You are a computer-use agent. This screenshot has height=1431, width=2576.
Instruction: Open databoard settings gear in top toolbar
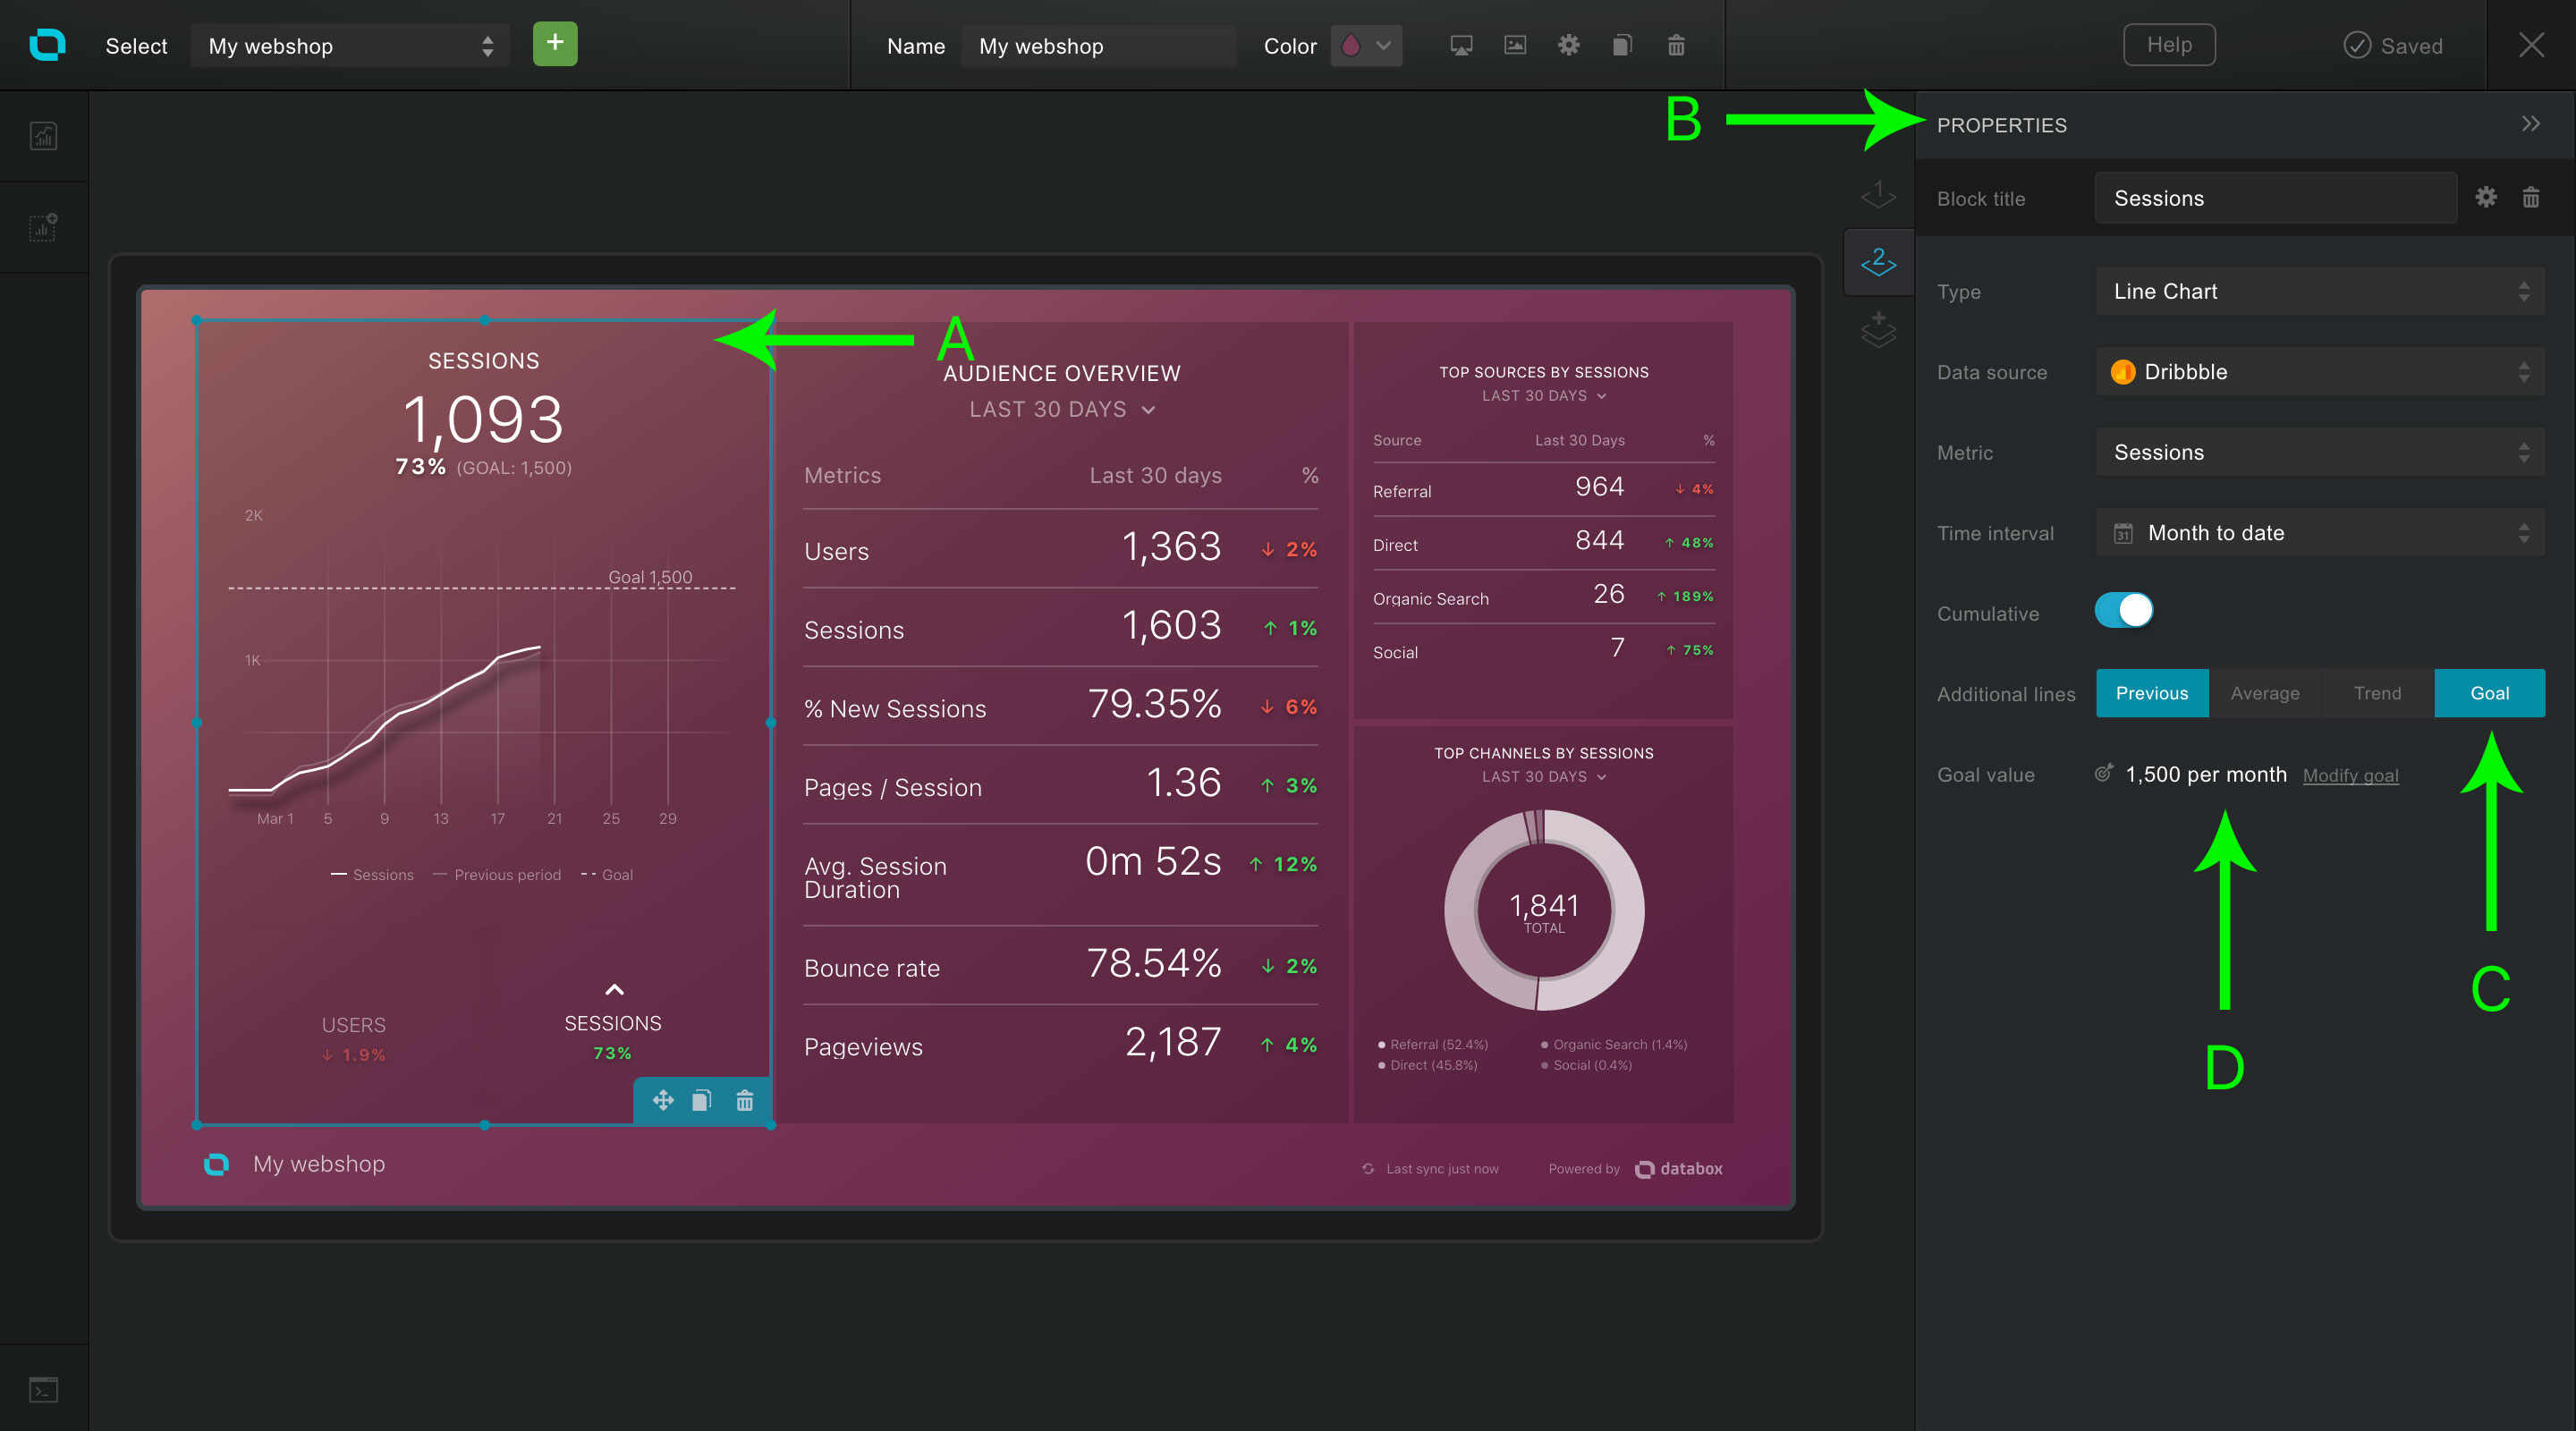click(x=1569, y=46)
